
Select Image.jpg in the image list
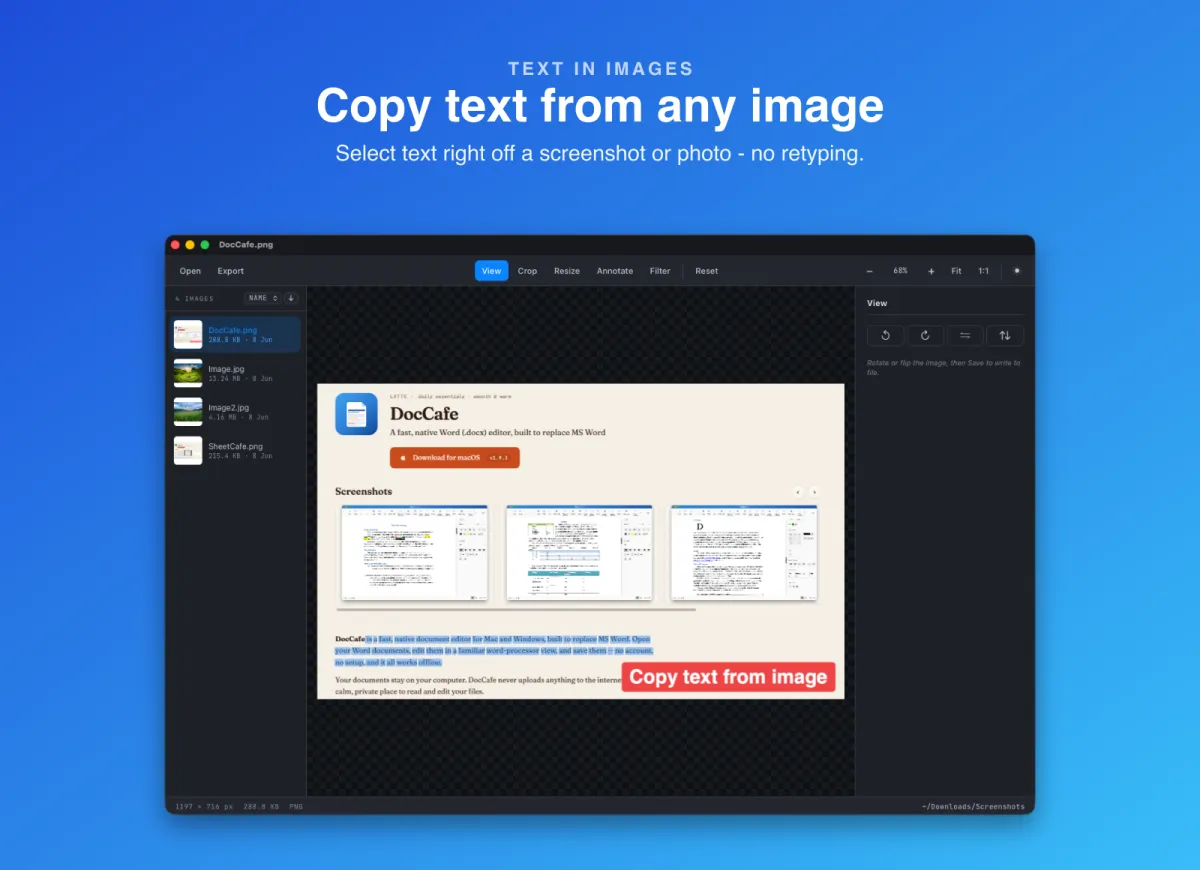(x=237, y=373)
